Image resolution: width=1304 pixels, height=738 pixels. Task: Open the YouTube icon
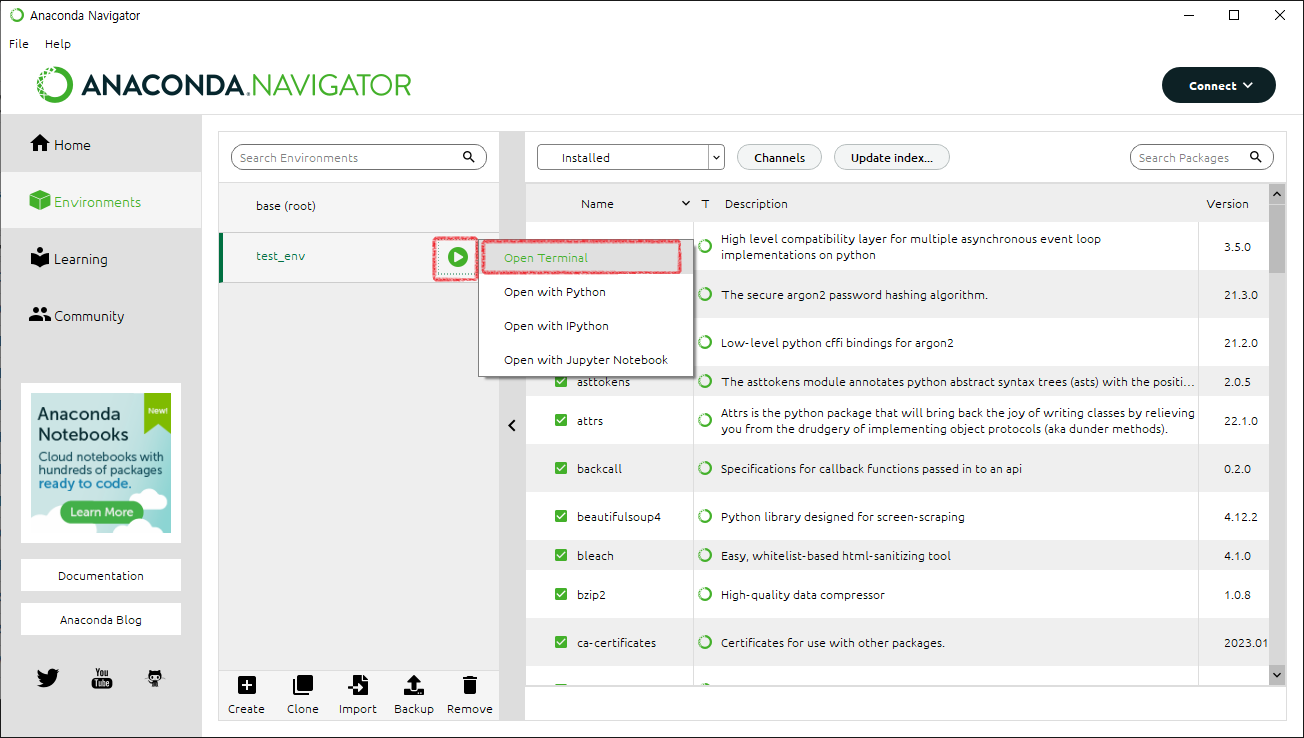pyautogui.click(x=102, y=678)
